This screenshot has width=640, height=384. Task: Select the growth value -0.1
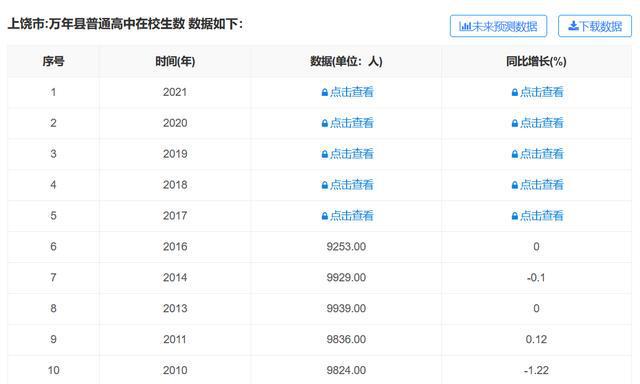point(536,277)
